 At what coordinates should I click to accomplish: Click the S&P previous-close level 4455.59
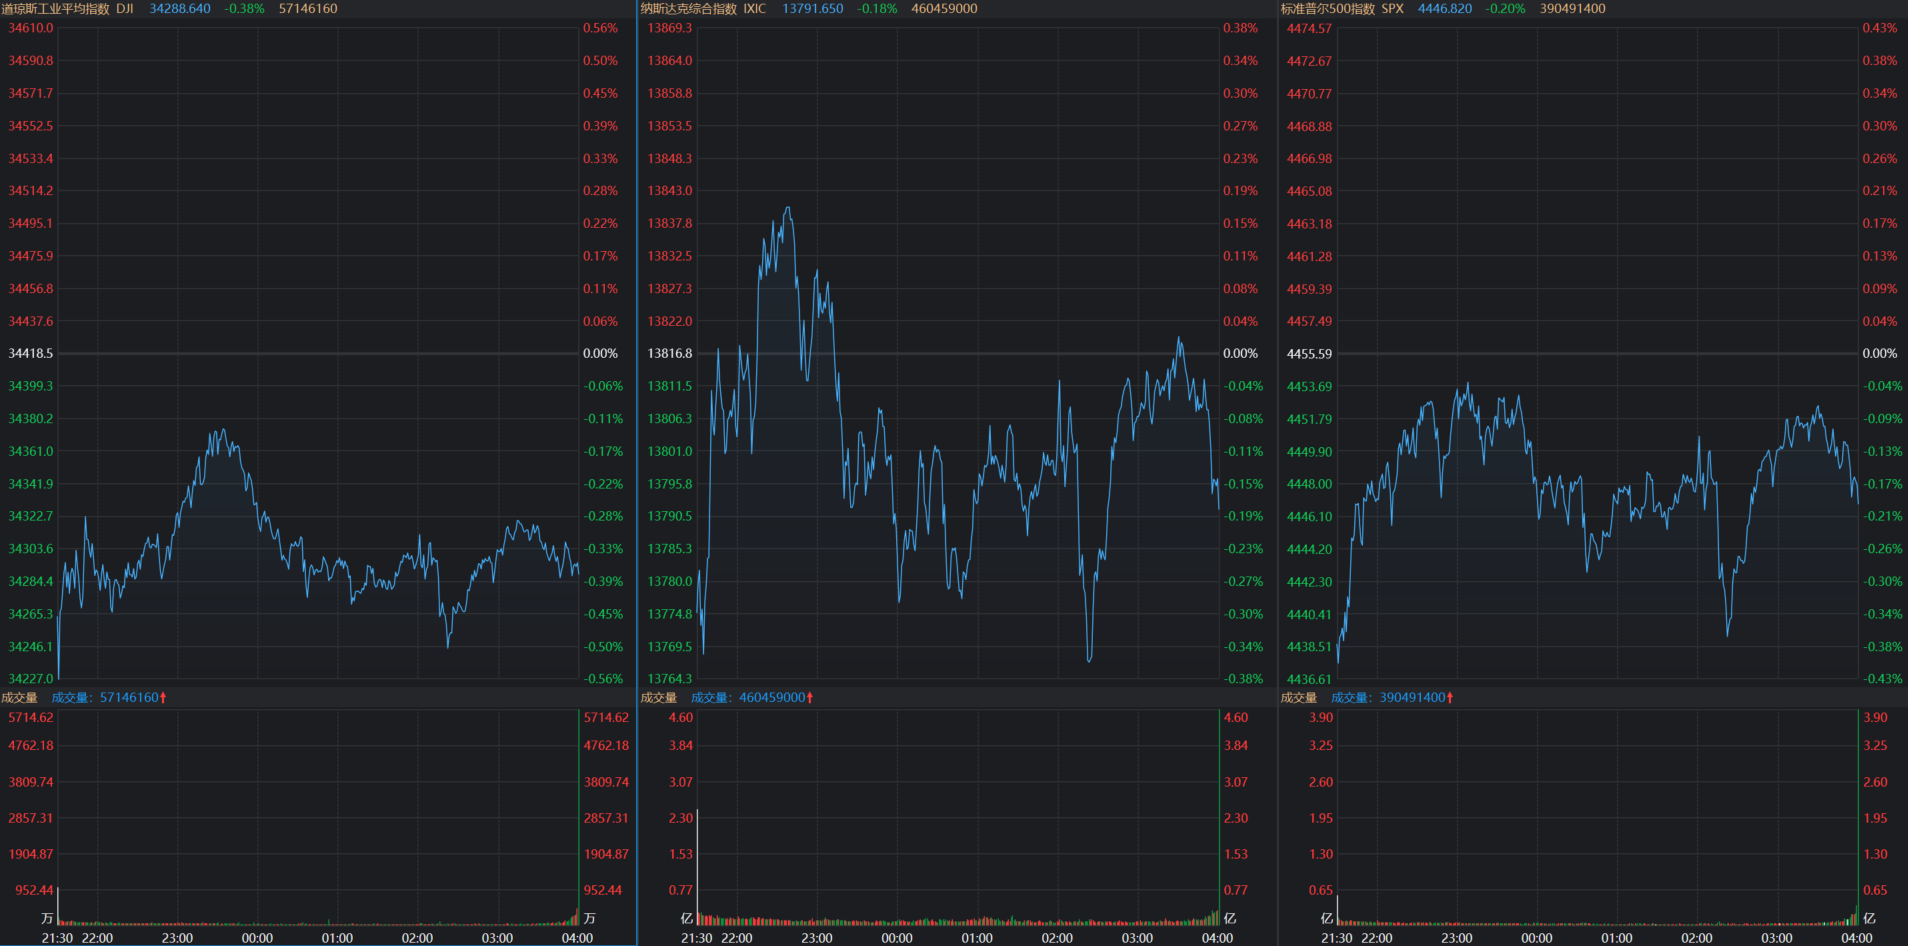[x=1309, y=354]
